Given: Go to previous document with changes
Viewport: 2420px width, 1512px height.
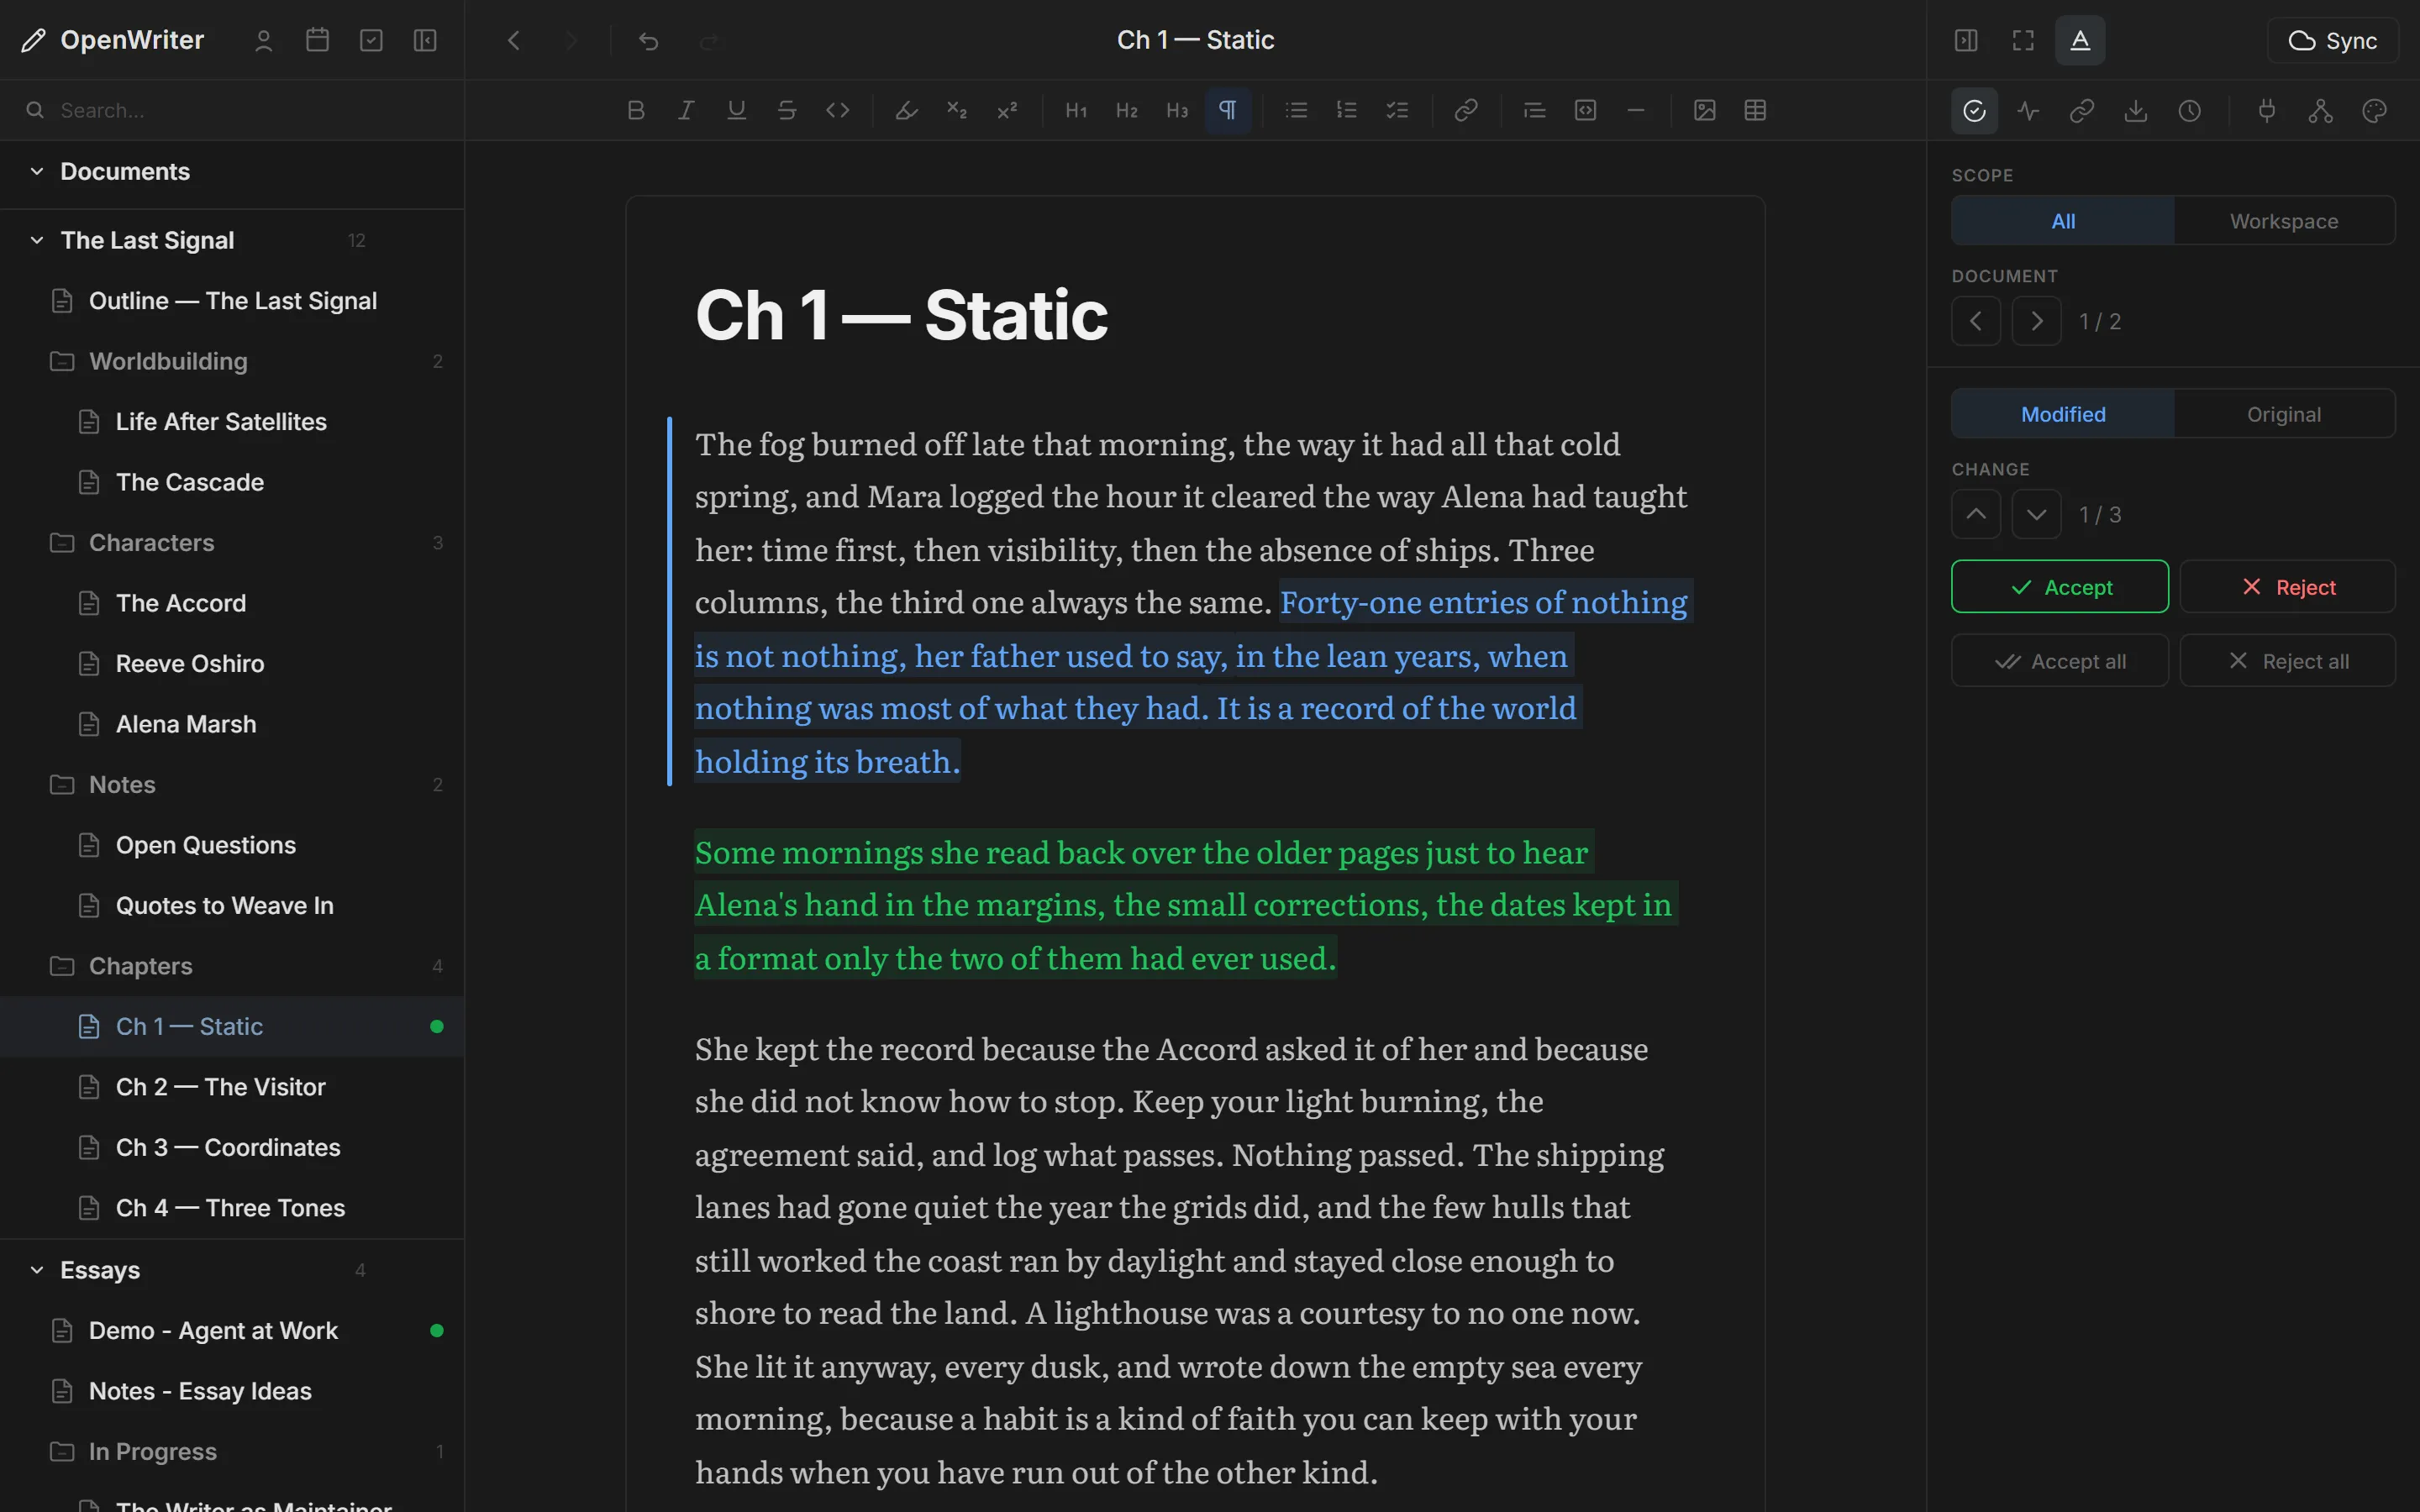Looking at the screenshot, I should pos(1976,321).
